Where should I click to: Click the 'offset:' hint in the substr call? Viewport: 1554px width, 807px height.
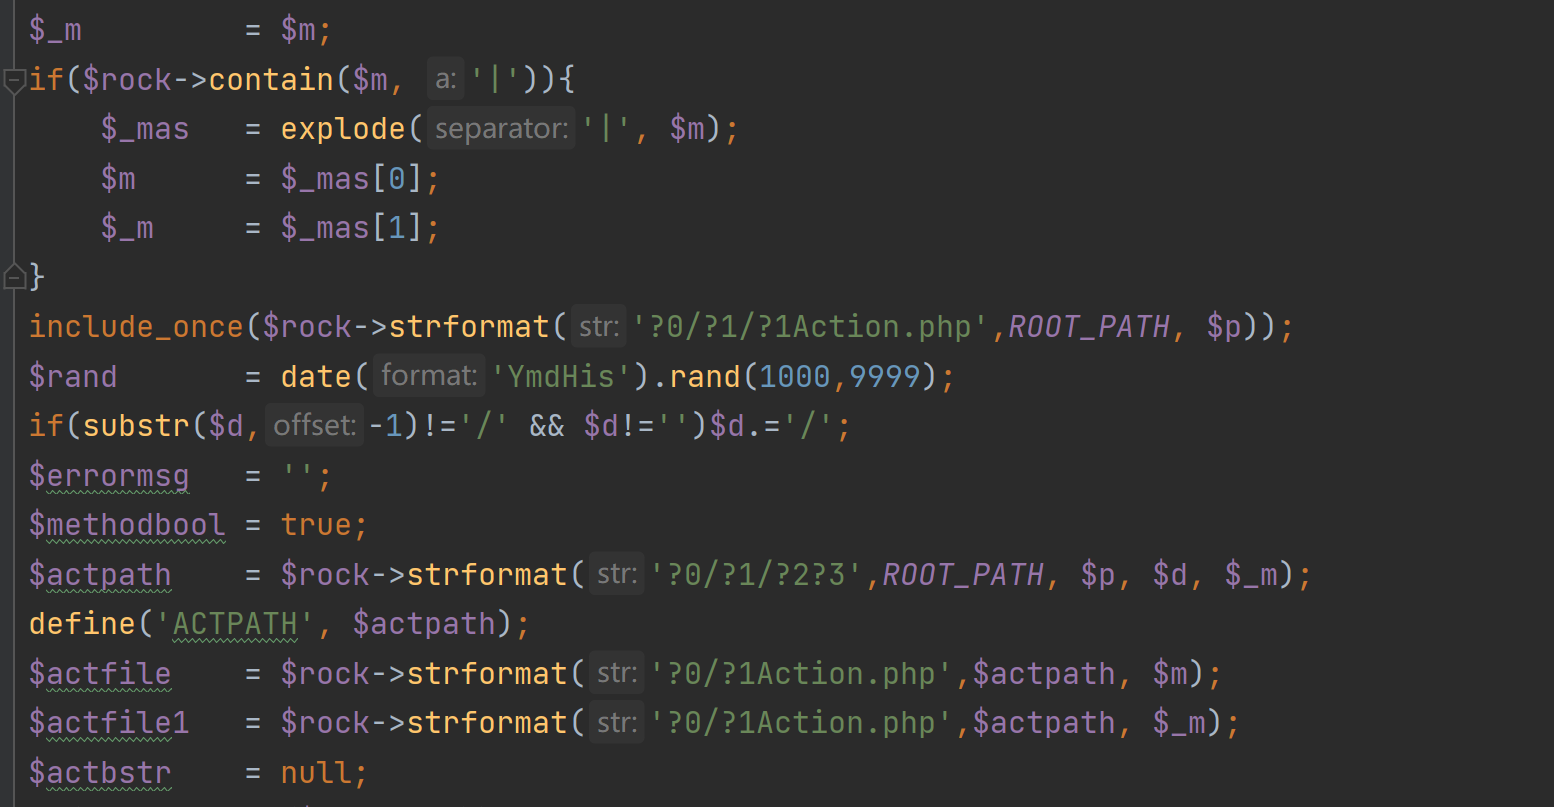click(314, 426)
